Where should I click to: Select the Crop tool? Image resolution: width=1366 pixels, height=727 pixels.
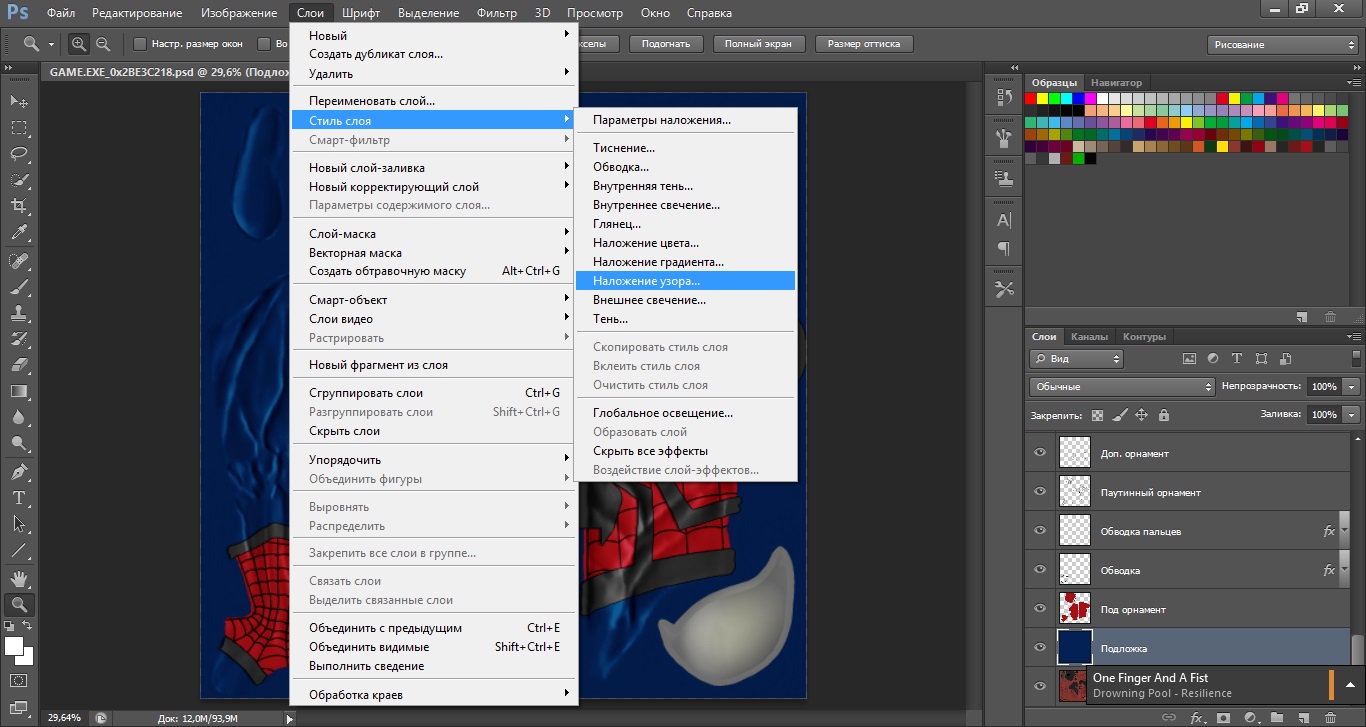[19, 206]
